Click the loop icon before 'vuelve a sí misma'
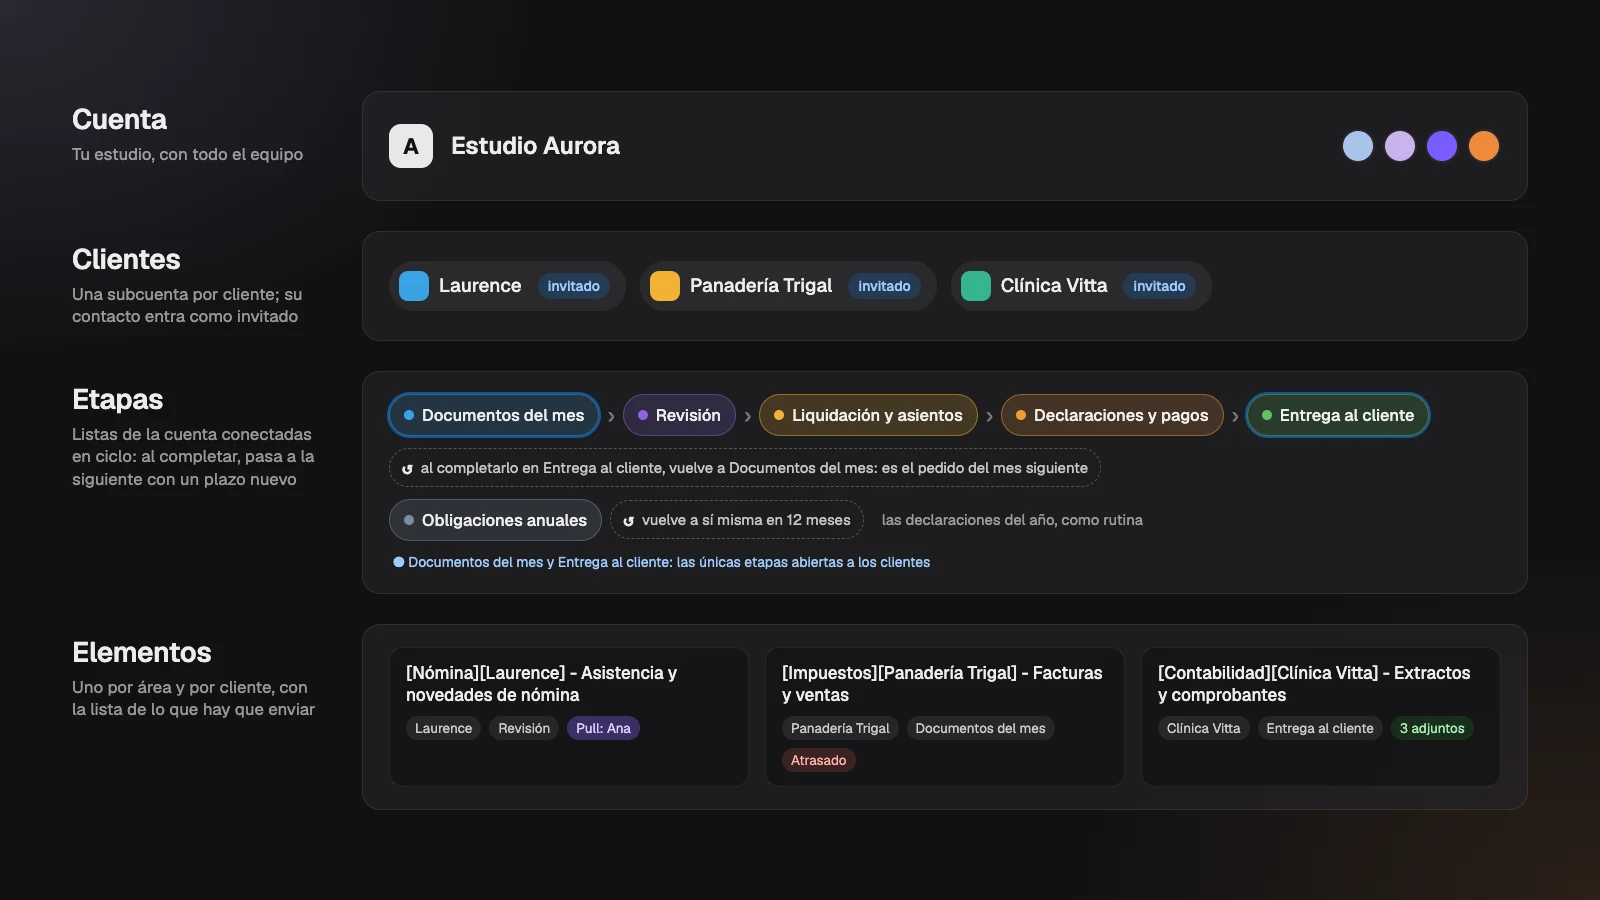The height and width of the screenshot is (900, 1600). pyautogui.click(x=628, y=521)
